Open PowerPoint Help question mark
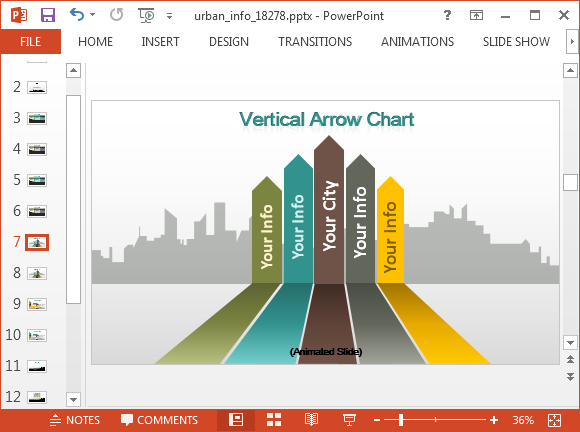Viewport: 580px width, 432px height. click(447, 15)
